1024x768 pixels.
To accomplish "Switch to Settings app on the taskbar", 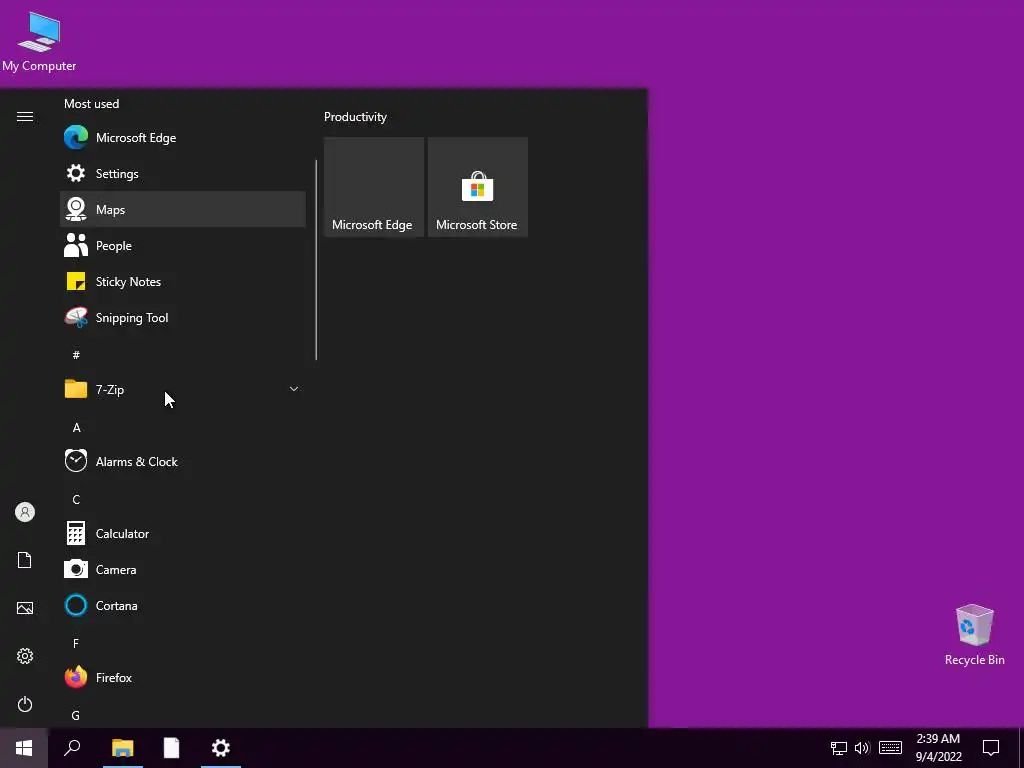I will click(221, 748).
